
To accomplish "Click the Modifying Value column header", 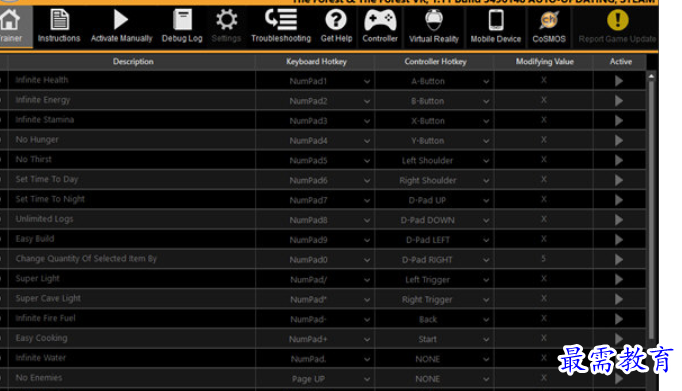I will point(545,62).
